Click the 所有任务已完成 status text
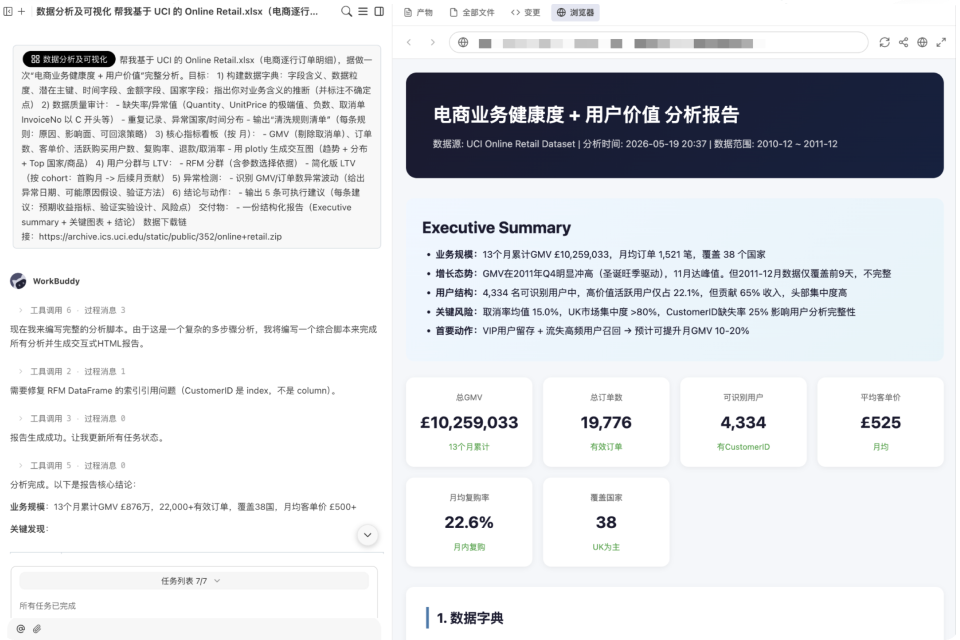Viewport: 960px width, 640px height. pos(48,606)
